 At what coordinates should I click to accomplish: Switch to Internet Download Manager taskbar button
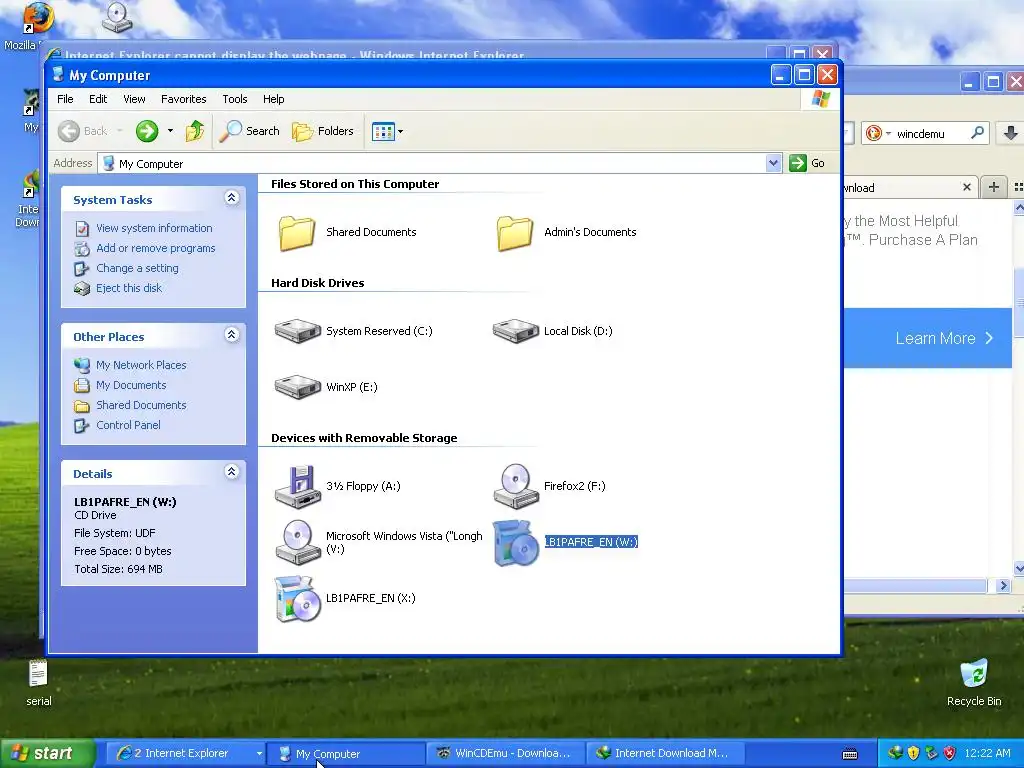point(665,754)
